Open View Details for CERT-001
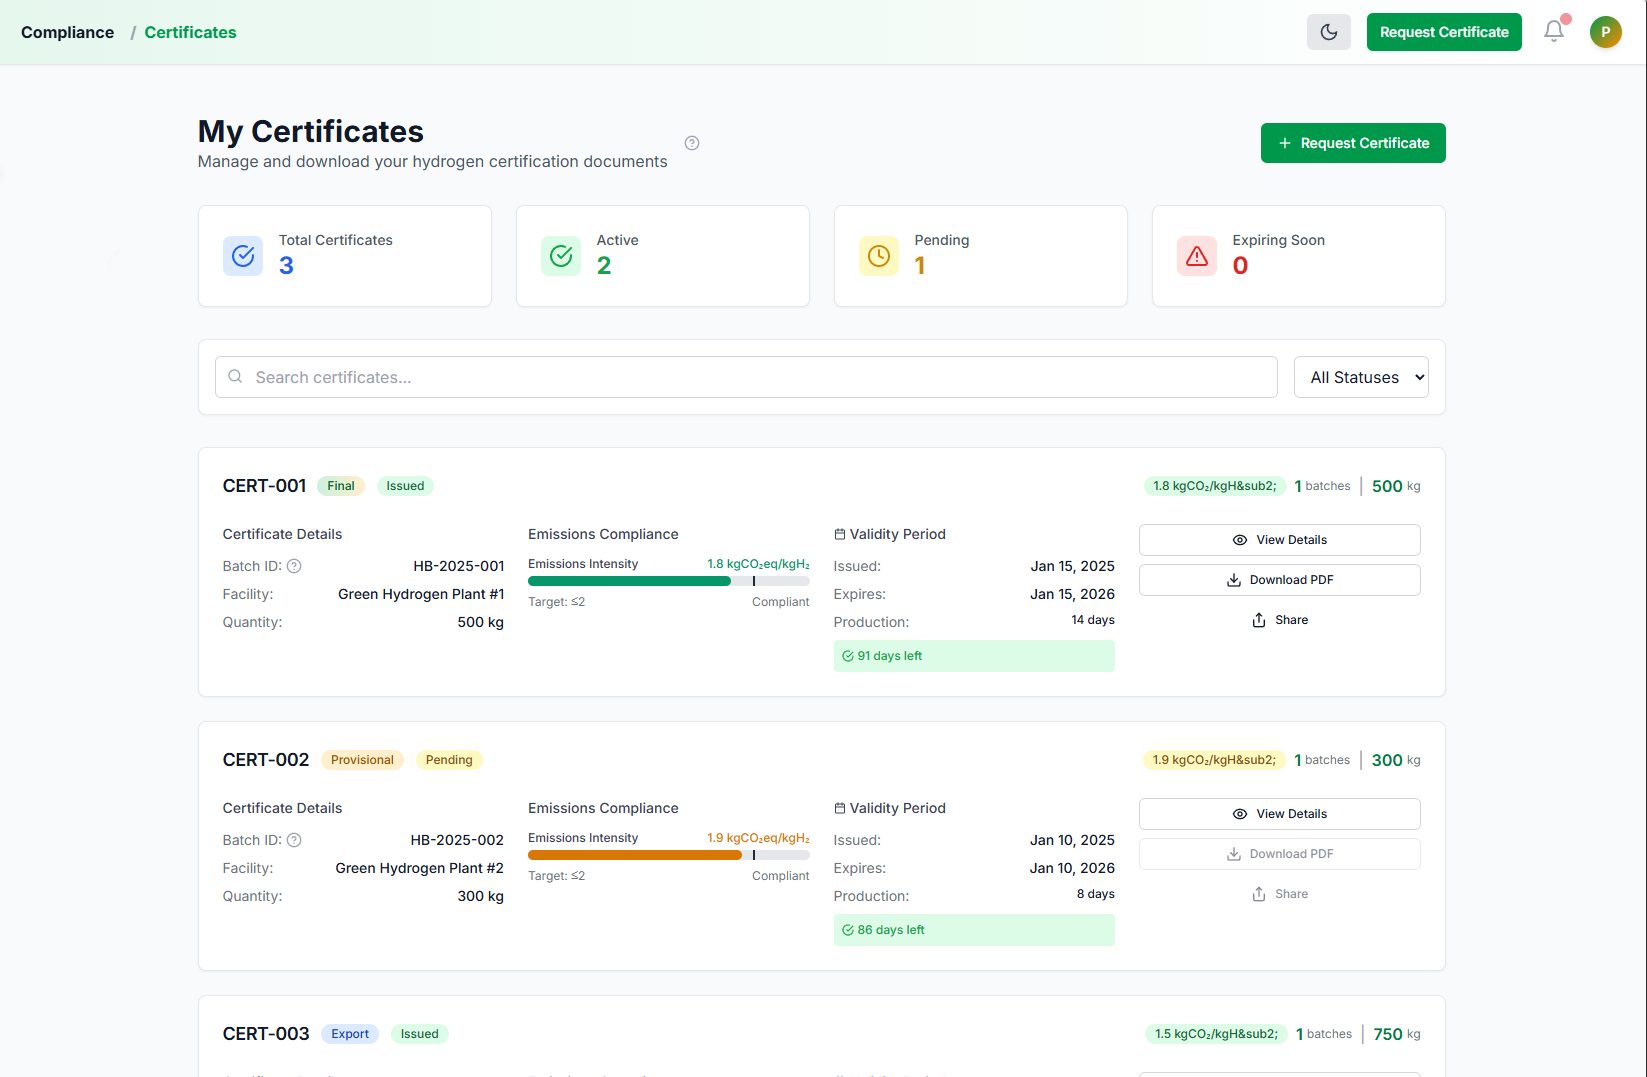 click(1279, 539)
